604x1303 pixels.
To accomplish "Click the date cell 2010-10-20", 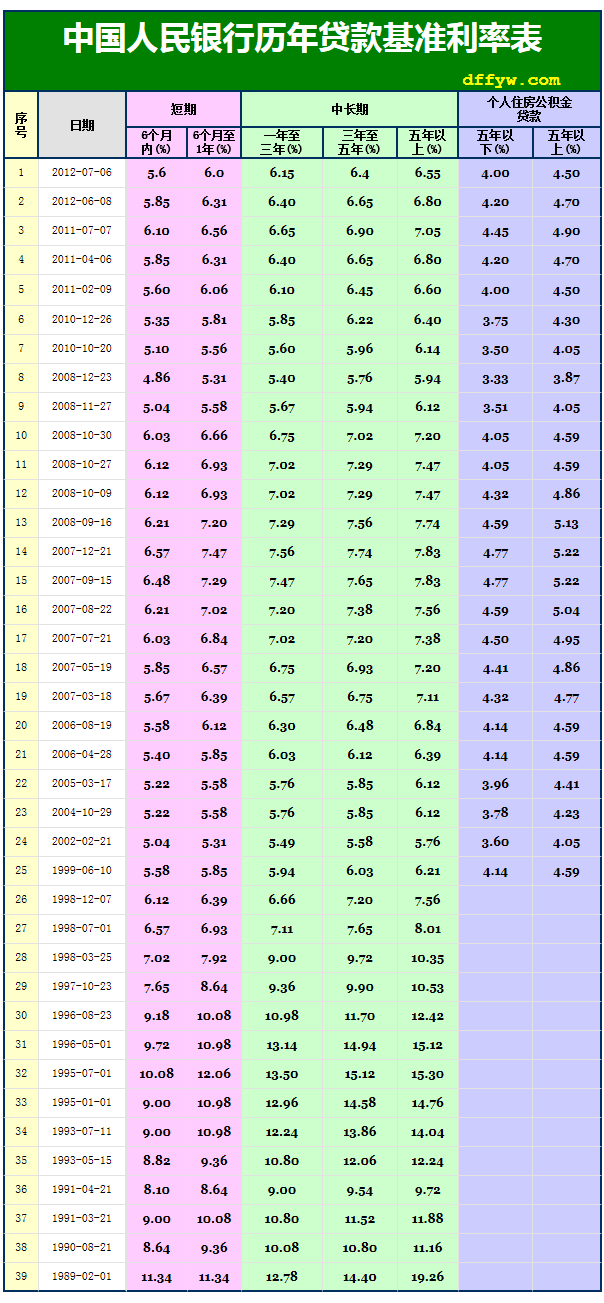I will pyautogui.click(x=82, y=349).
